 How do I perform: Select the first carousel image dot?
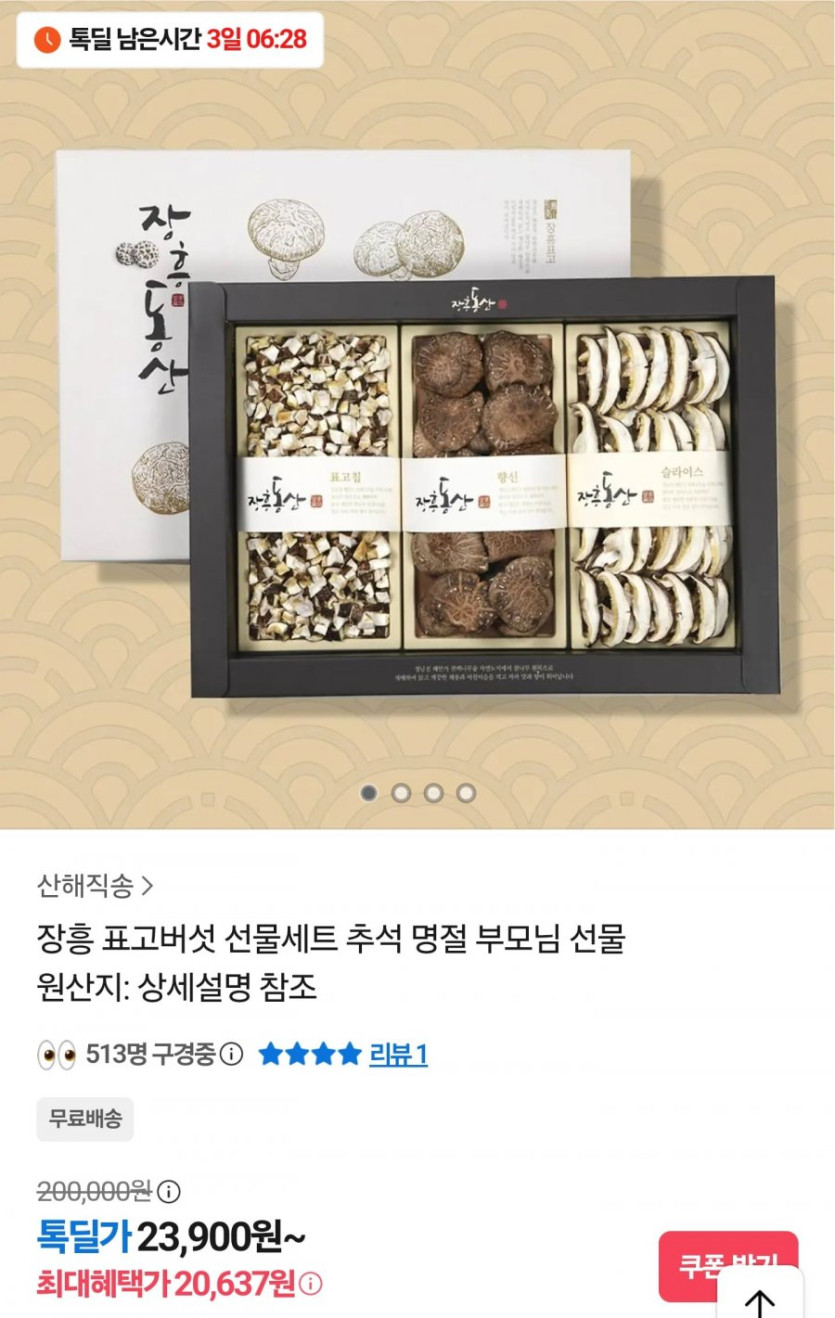(x=369, y=792)
